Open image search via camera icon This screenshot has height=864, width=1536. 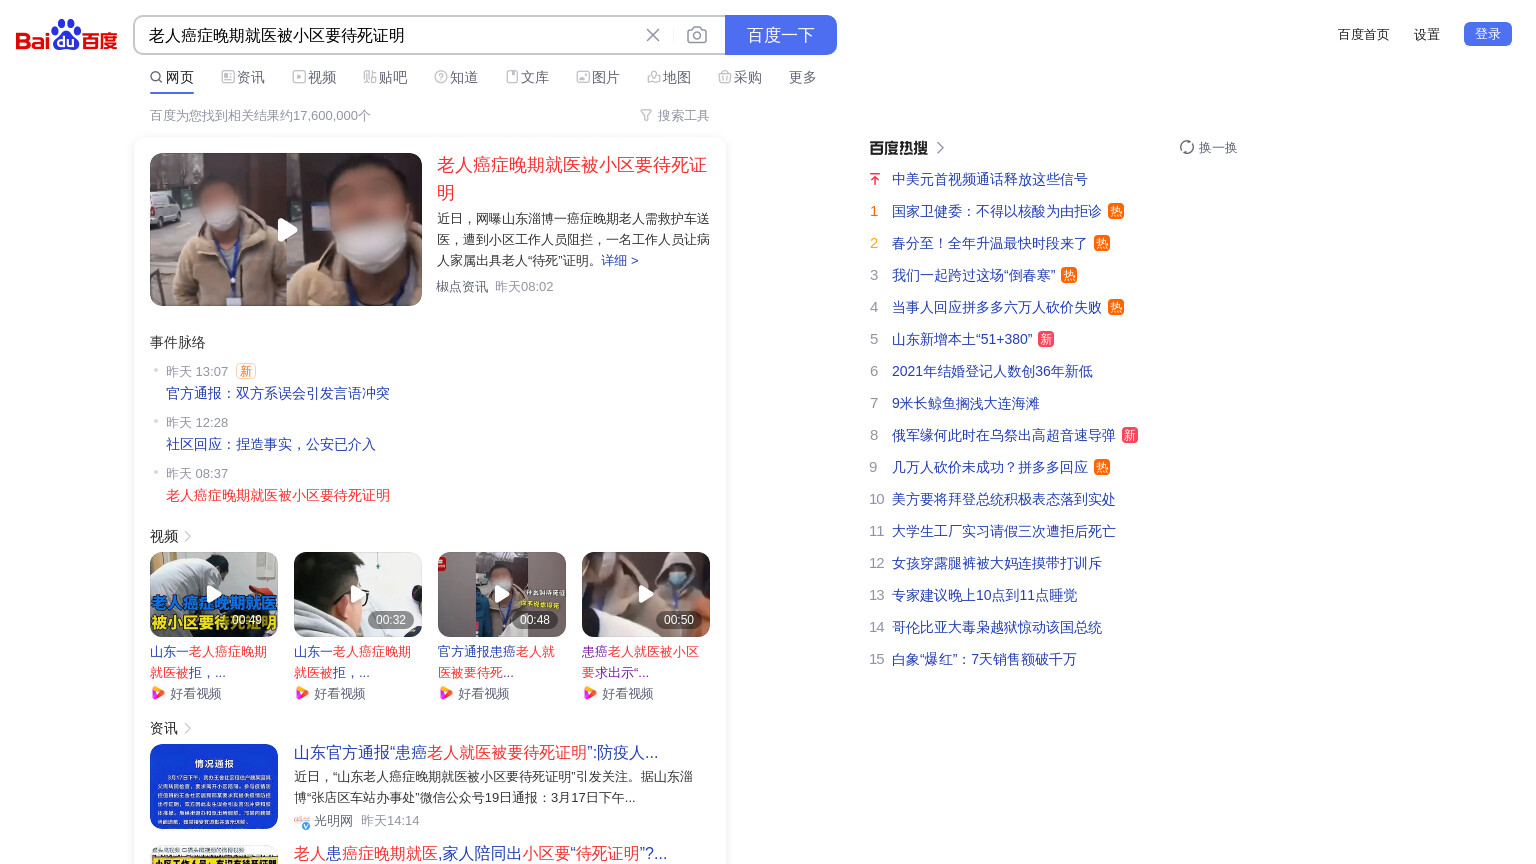click(697, 35)
